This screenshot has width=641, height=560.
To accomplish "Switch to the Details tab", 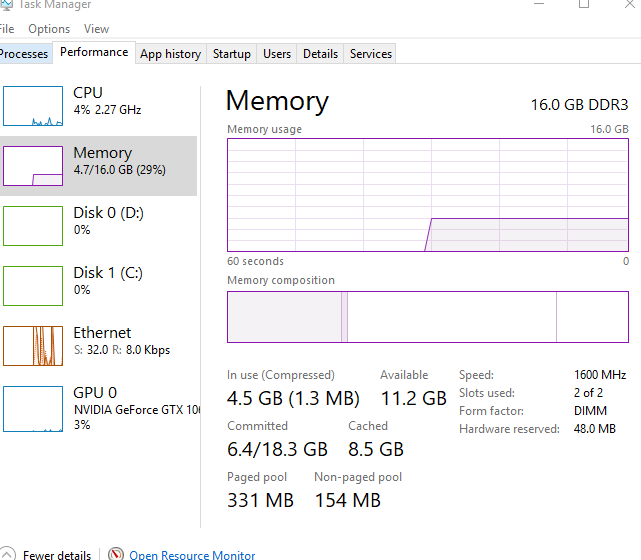I will click(x=320, y=54).
